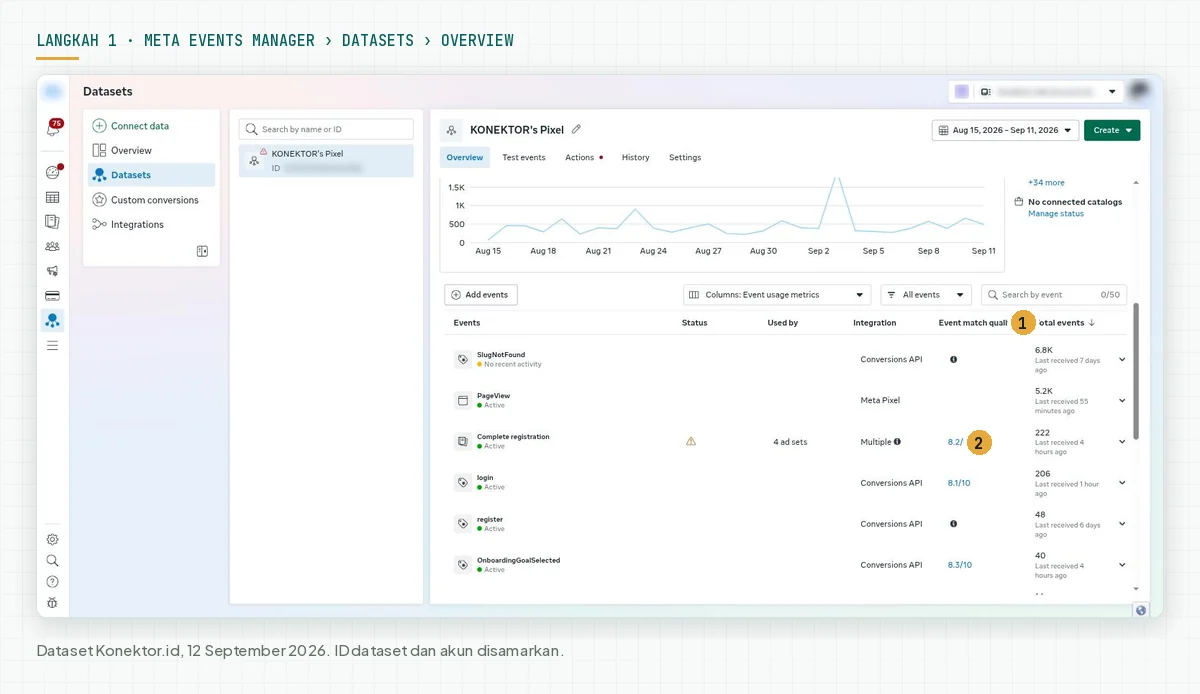Expand the PageView row chevron
This screenshot has width=1200, height=694.
(1122, 400)
